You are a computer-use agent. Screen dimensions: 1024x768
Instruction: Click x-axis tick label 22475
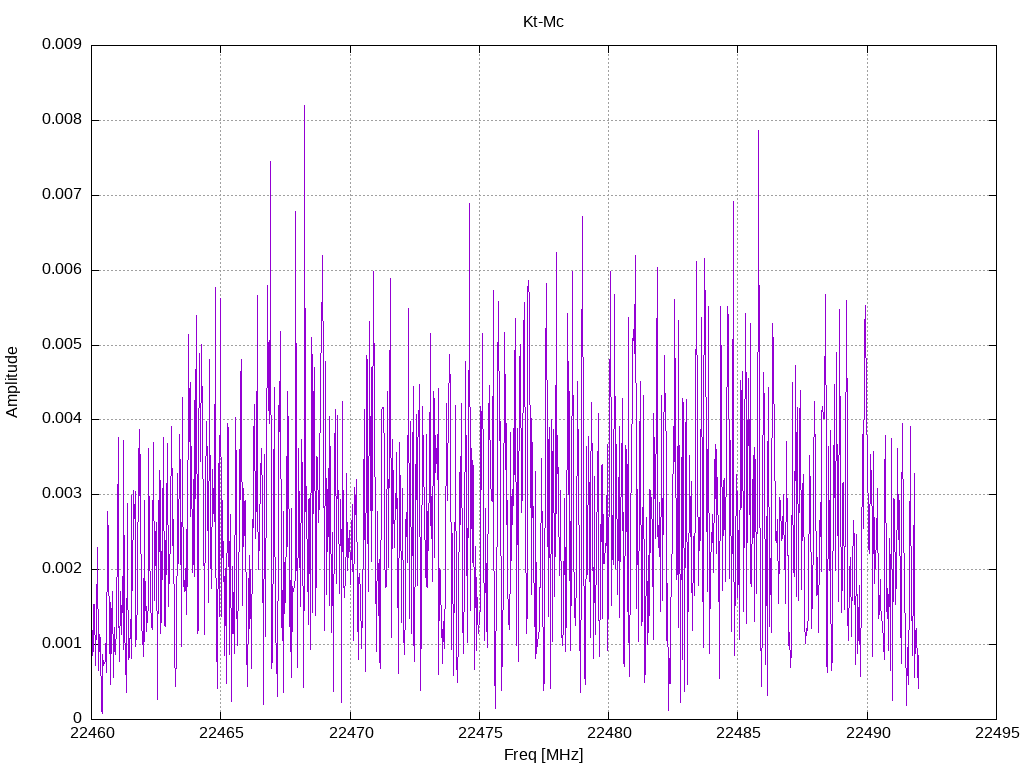tap(480, 733)
